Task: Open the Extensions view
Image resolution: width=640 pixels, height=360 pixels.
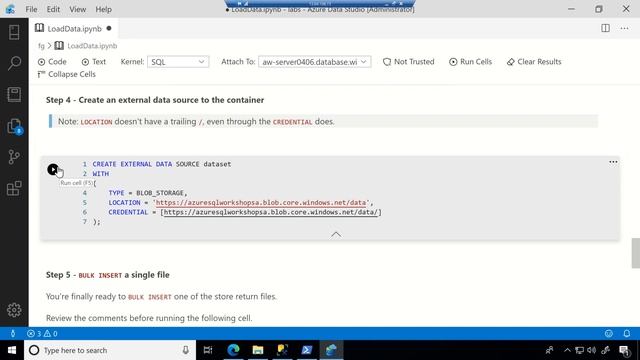Action: 14,188
